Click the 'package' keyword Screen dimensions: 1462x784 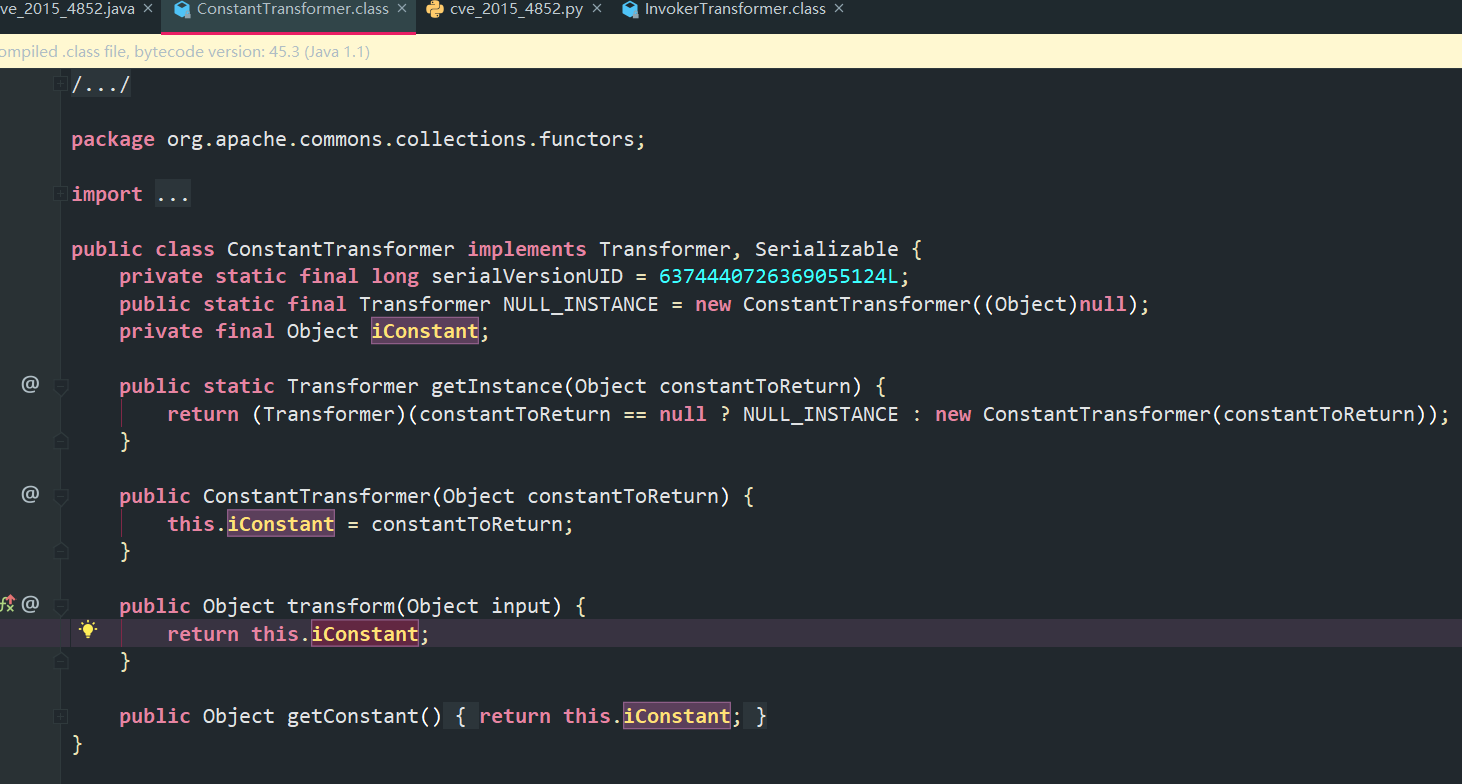[x=113, y=139]
